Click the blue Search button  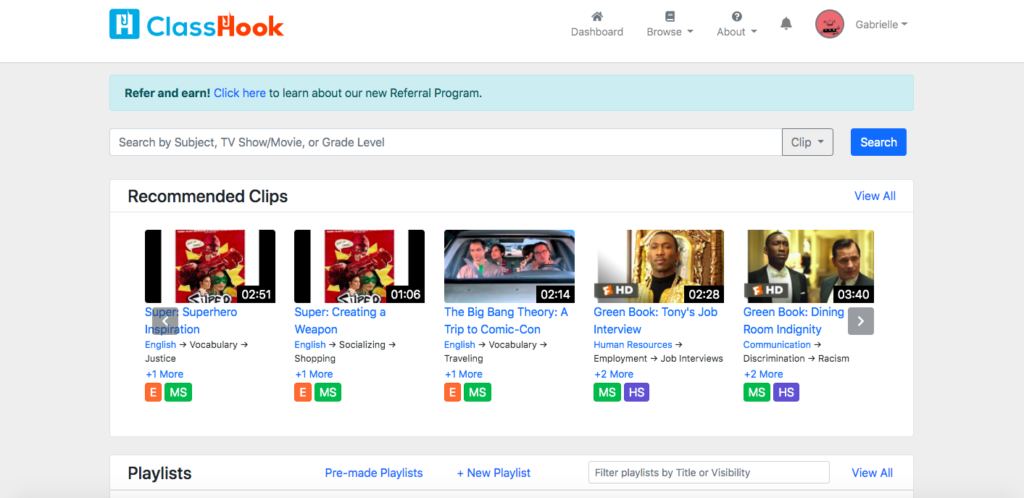[x=878, y=142]
